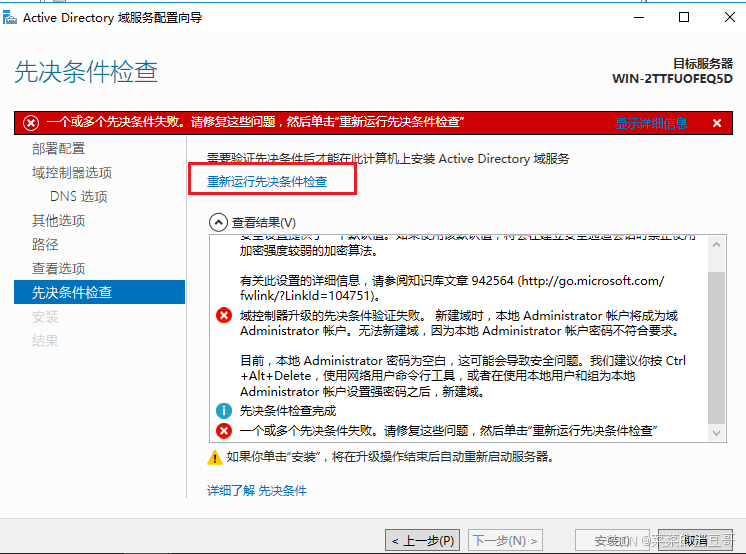Collapse the 查看结果(V) section chevron

(218, 222)
